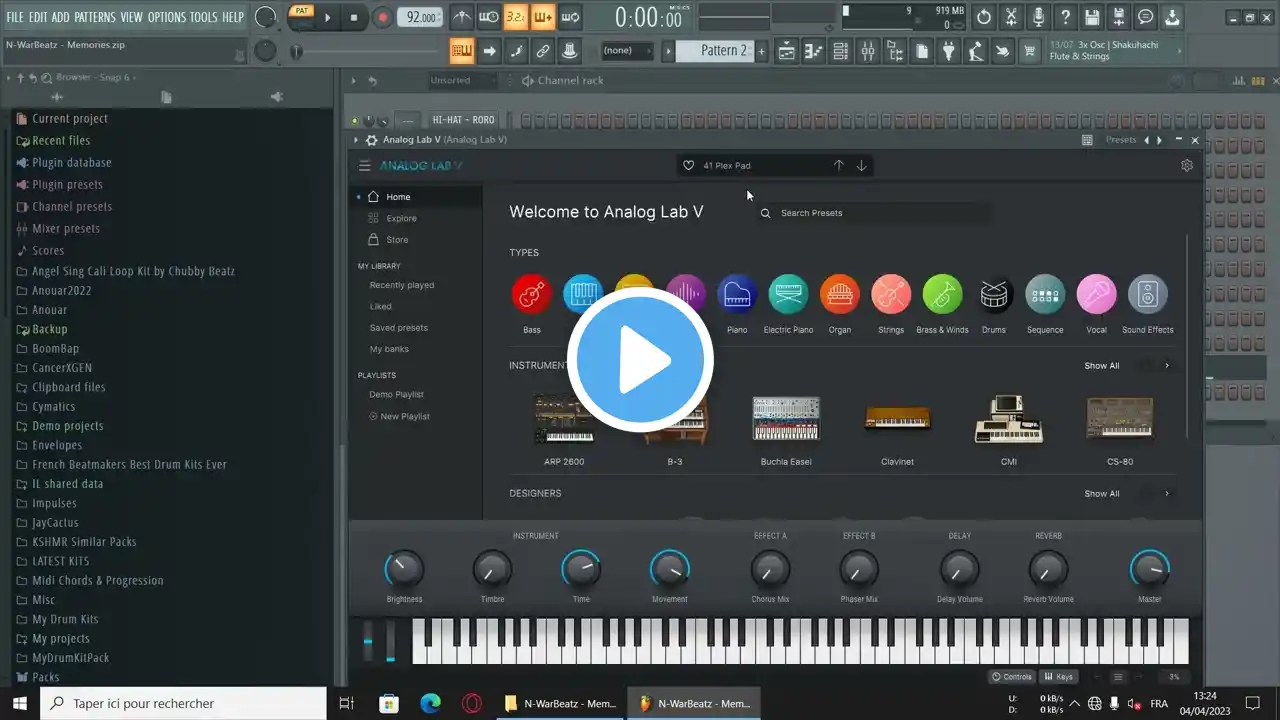Open the (none) snap selector dropdown
1280x720 pixels.
626,51
